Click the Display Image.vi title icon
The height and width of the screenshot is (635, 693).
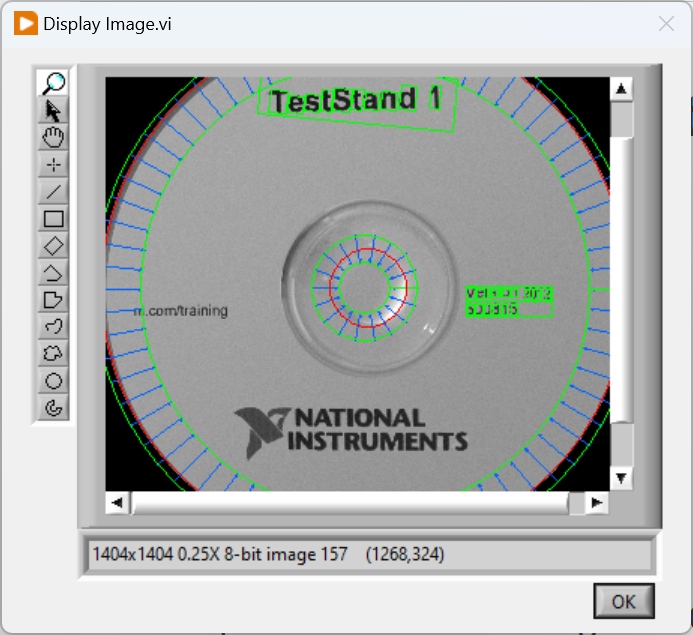click(26, 23)
